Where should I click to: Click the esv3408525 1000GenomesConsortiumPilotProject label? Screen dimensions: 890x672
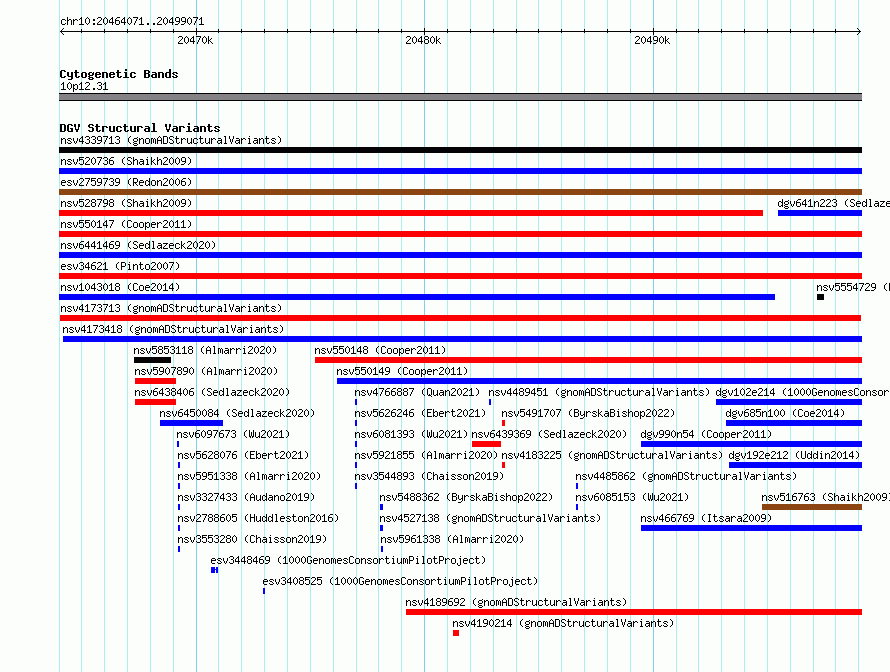400,581
